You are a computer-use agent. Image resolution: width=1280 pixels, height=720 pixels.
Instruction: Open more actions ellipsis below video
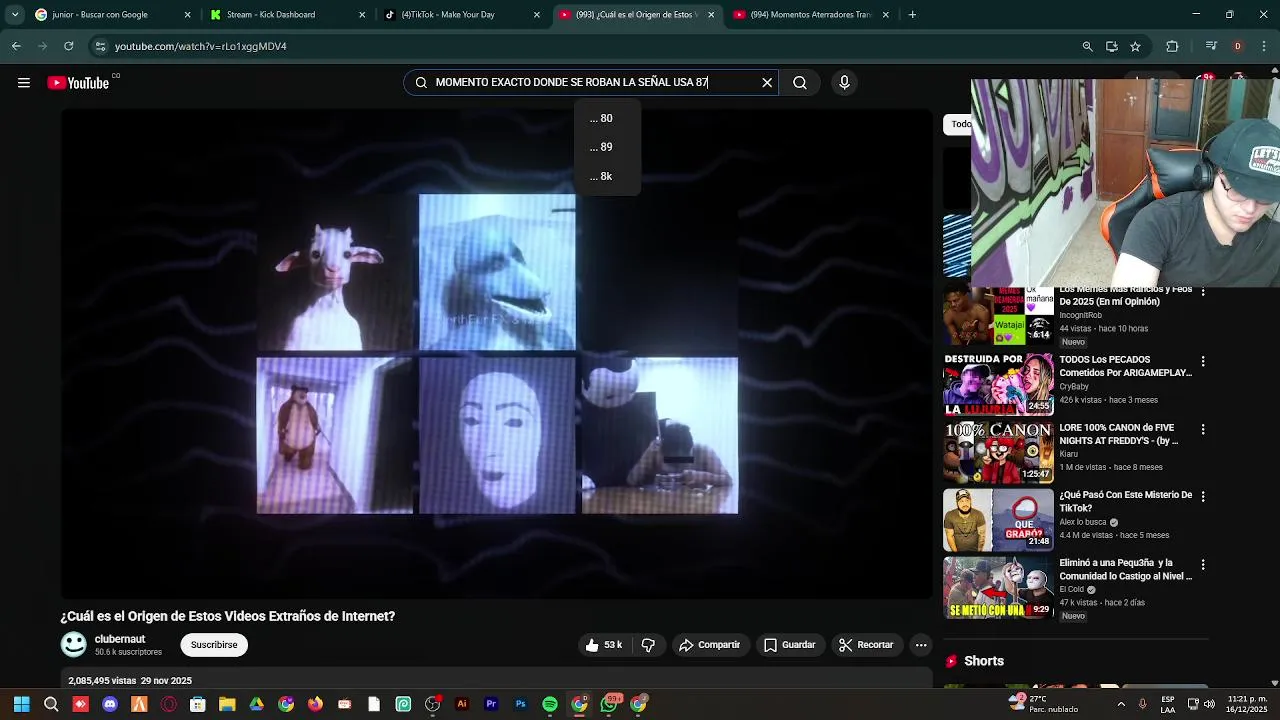tap(921, 645)
